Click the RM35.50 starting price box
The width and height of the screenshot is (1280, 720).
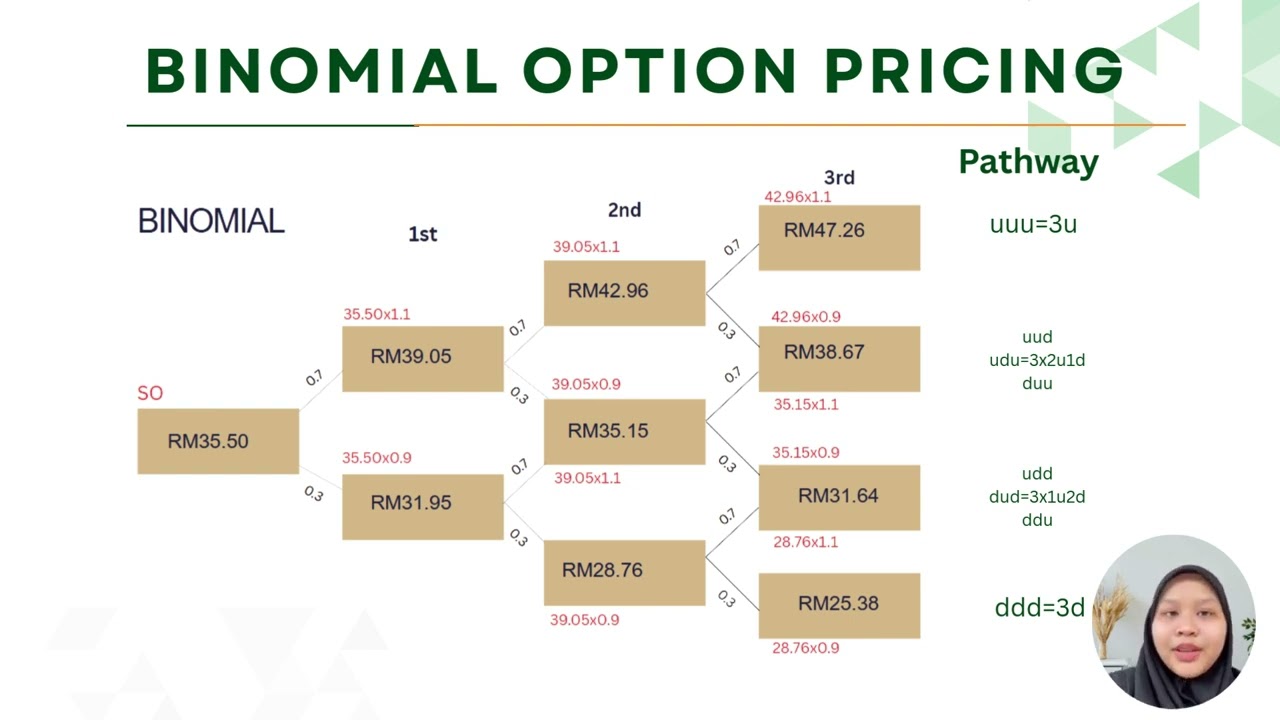(218, 441)
